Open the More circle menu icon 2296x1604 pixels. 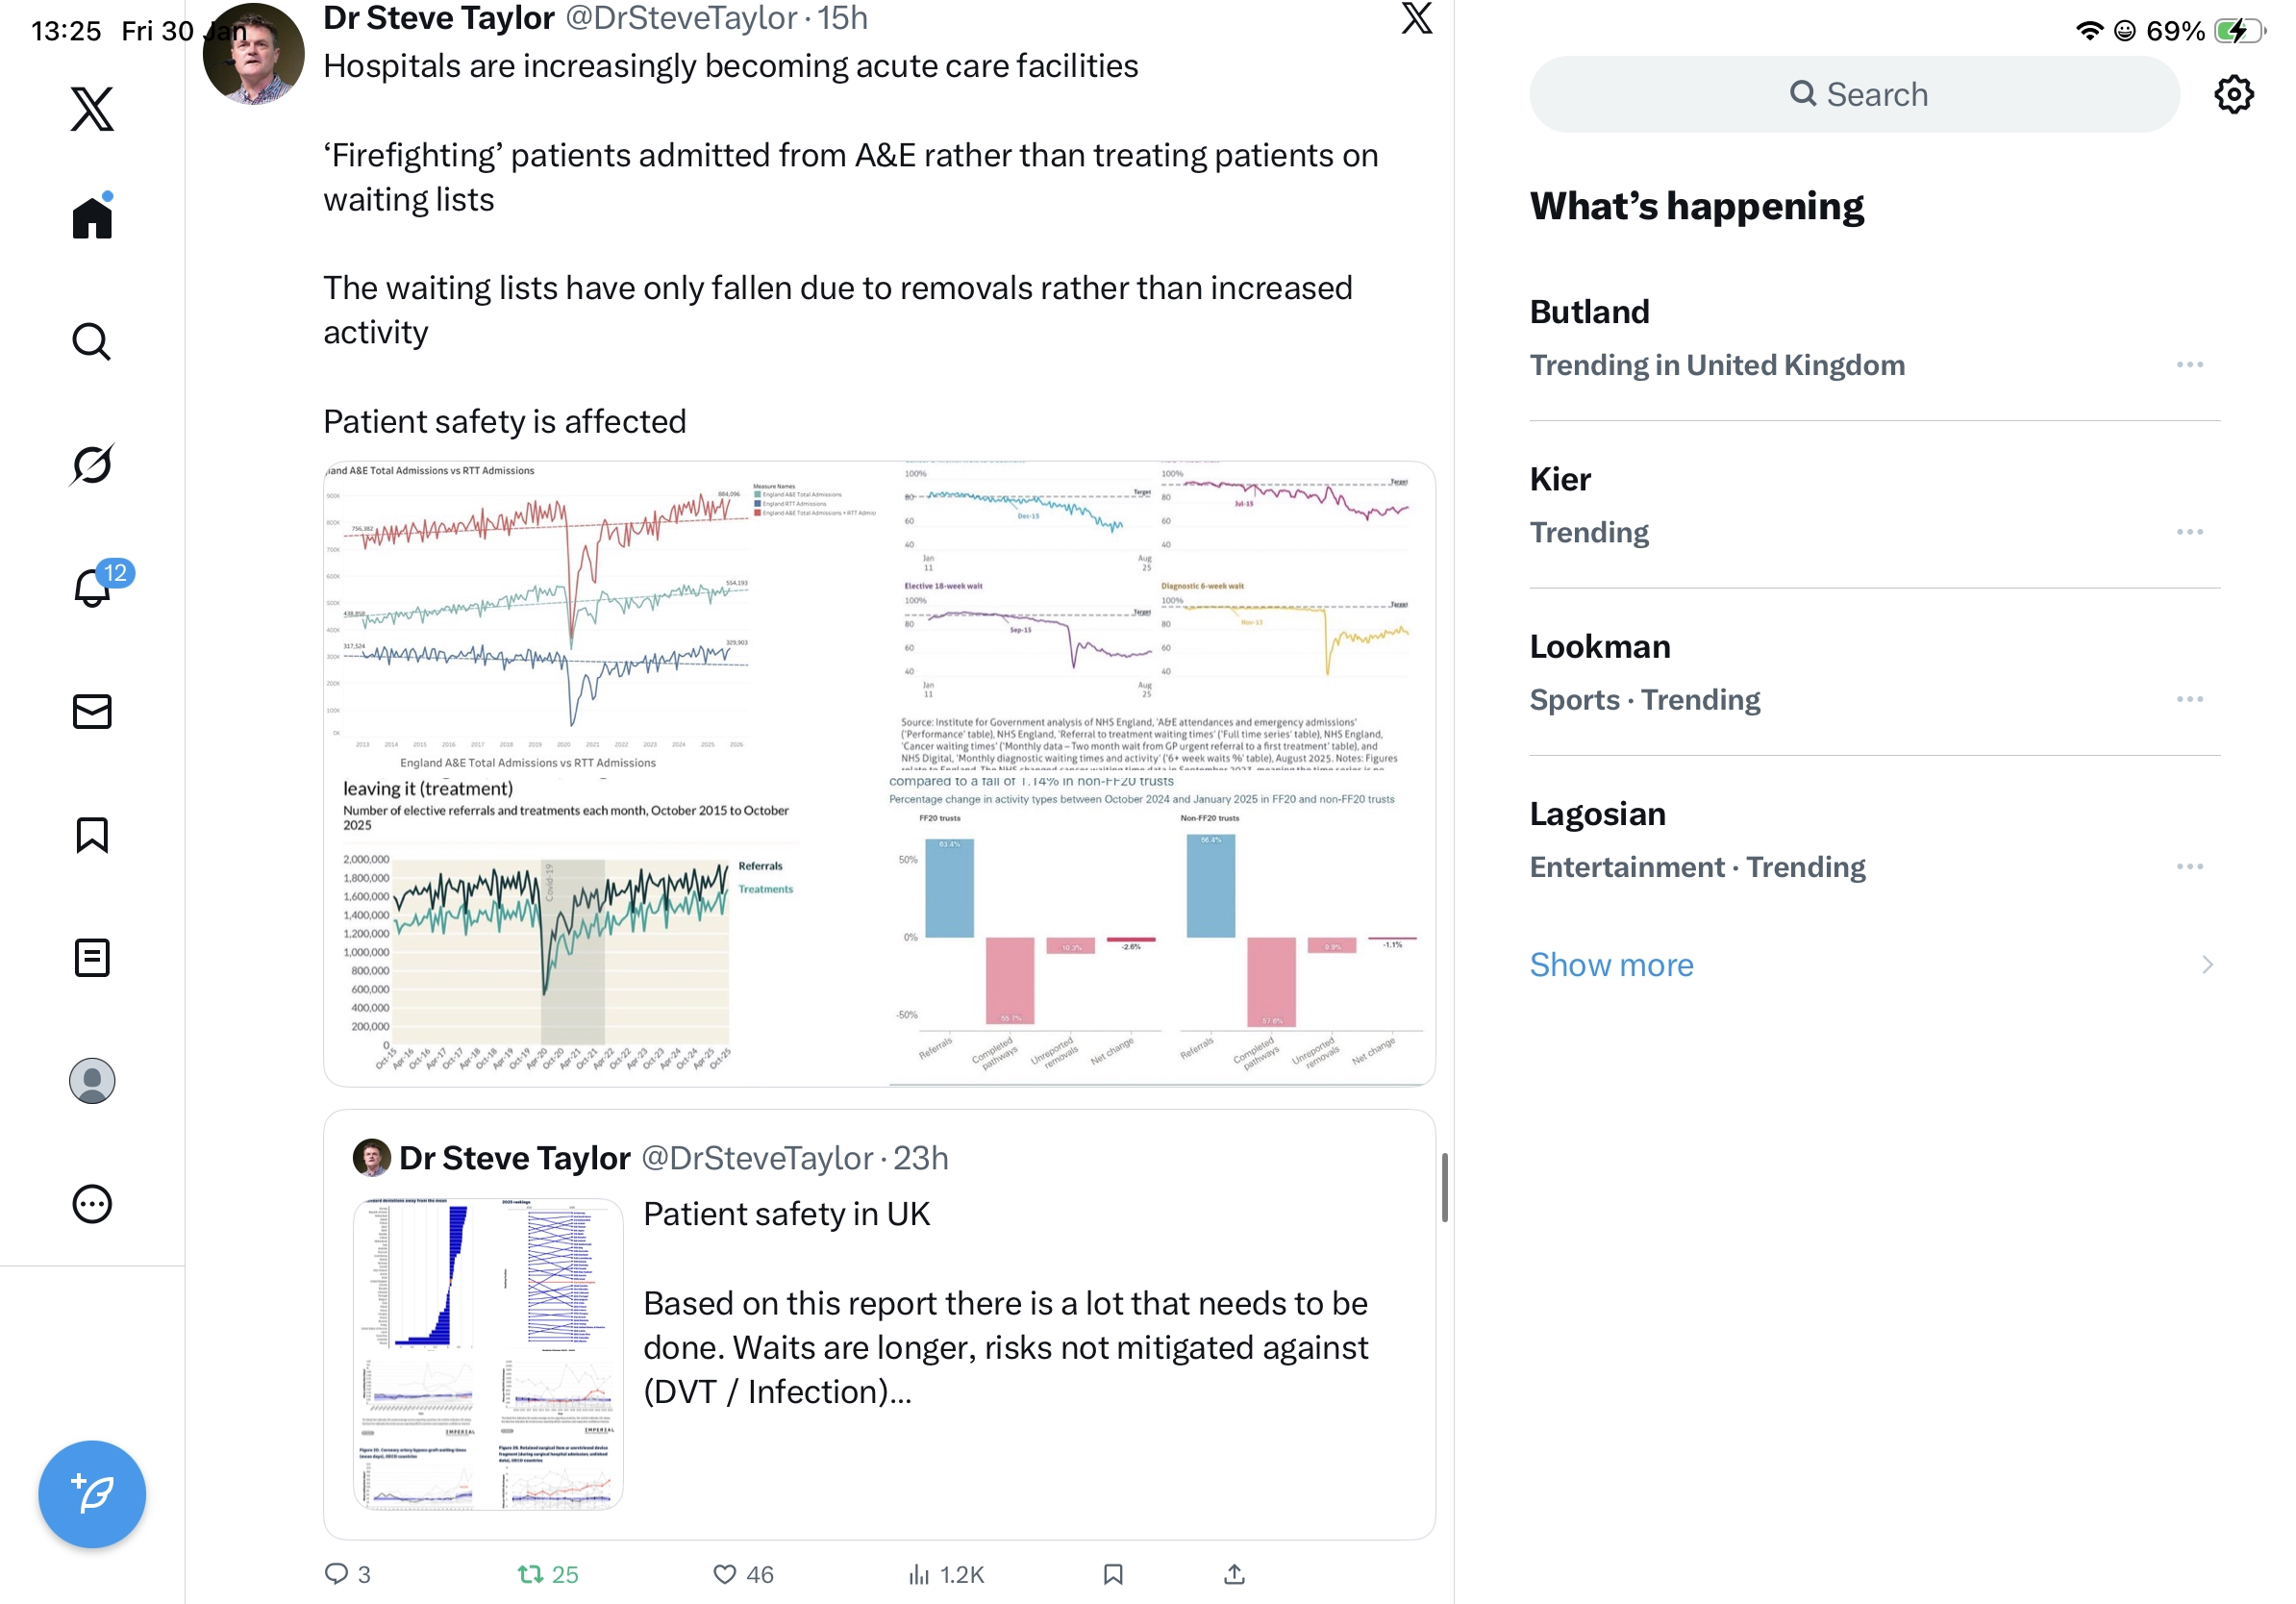tap(92, 1204)
